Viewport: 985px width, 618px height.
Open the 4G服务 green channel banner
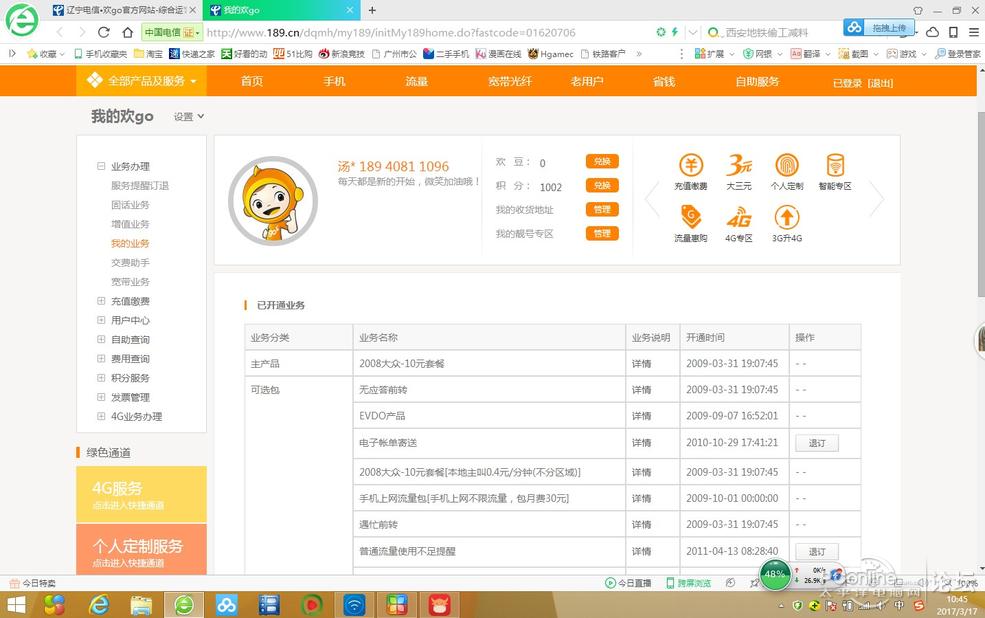(141, 494)
